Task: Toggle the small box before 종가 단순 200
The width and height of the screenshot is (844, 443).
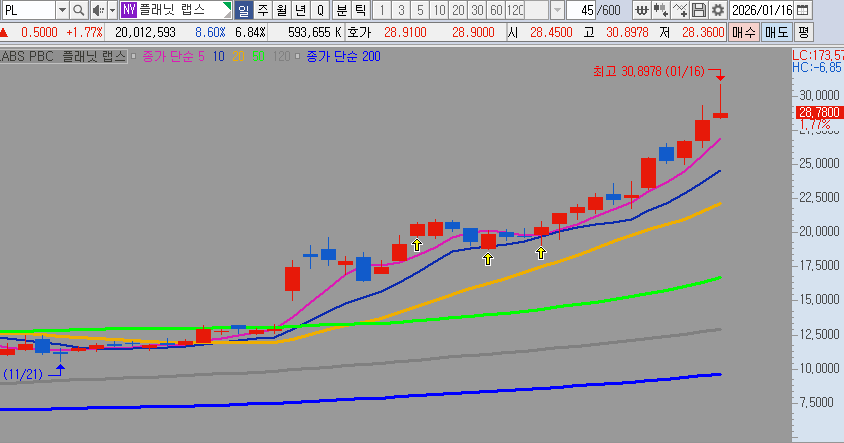Action: (297, 56)
